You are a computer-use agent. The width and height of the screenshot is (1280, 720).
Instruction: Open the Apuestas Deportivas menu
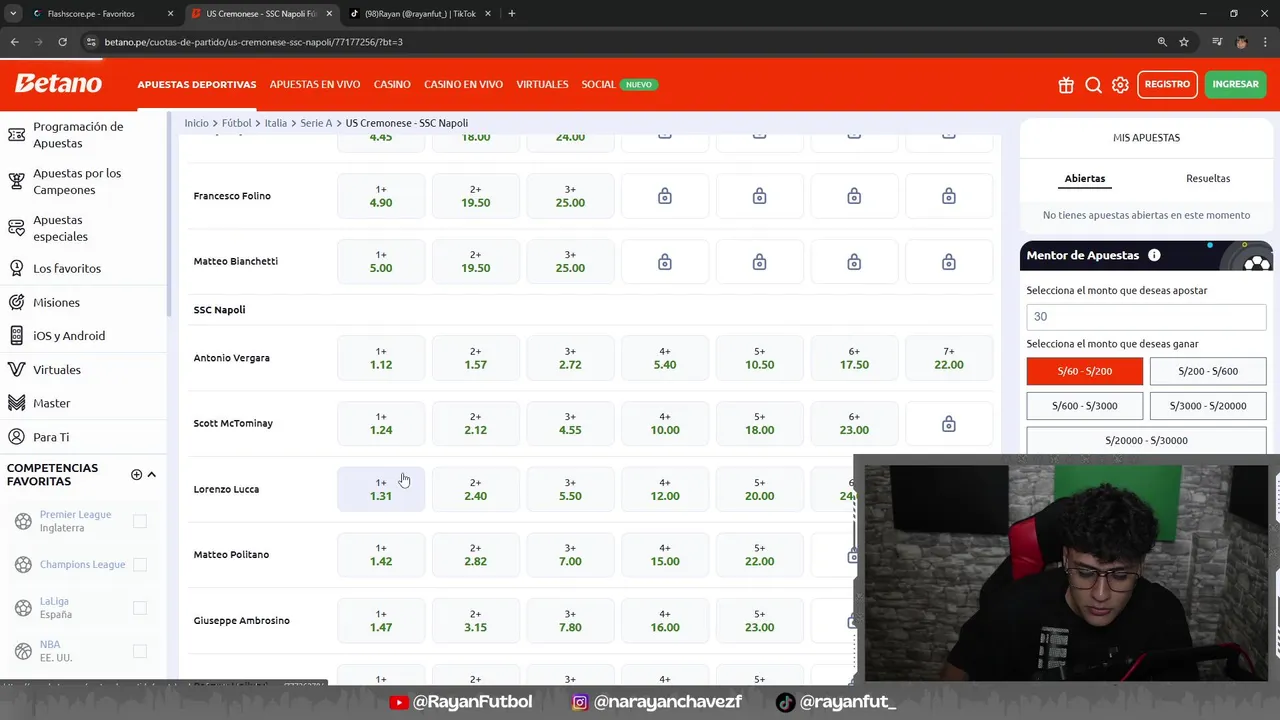coord(197,85)
